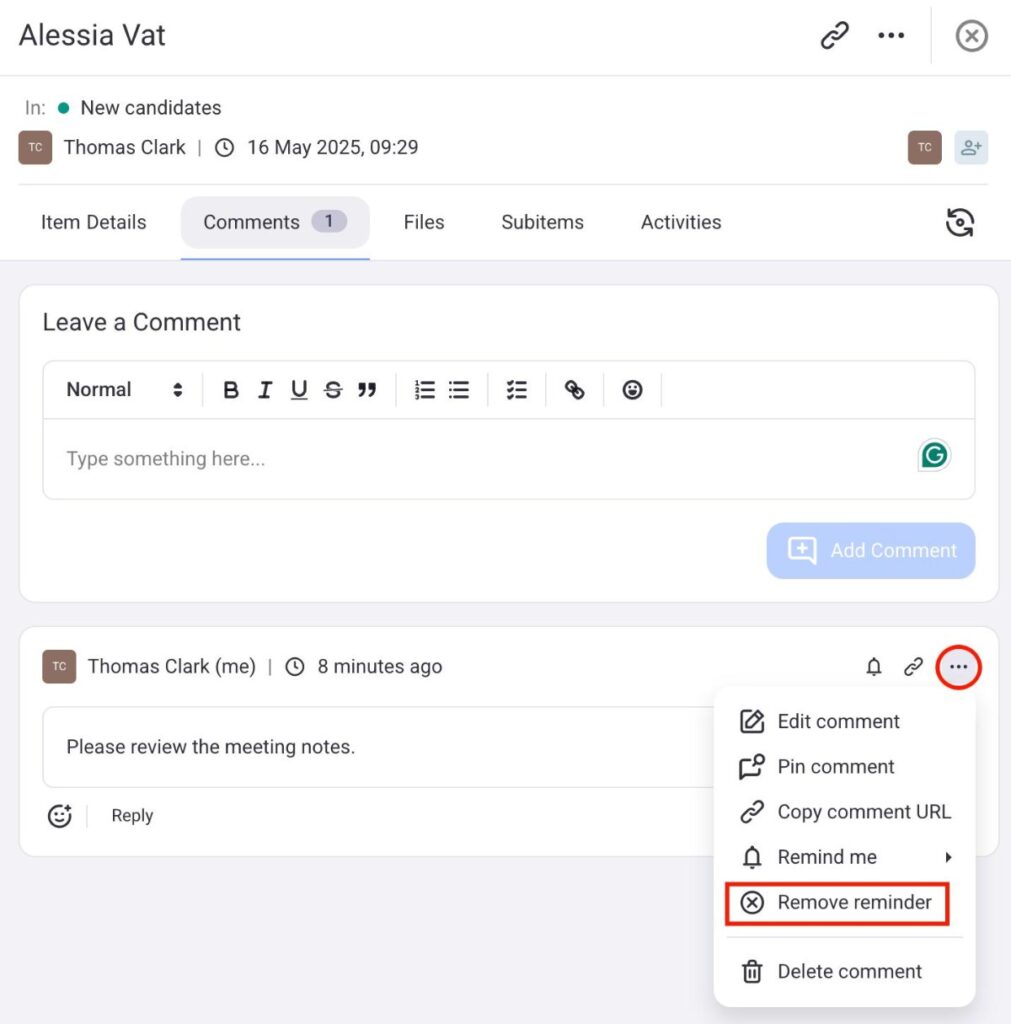Add emoji reaction to Thomas Clark's comment

(60, 816)
